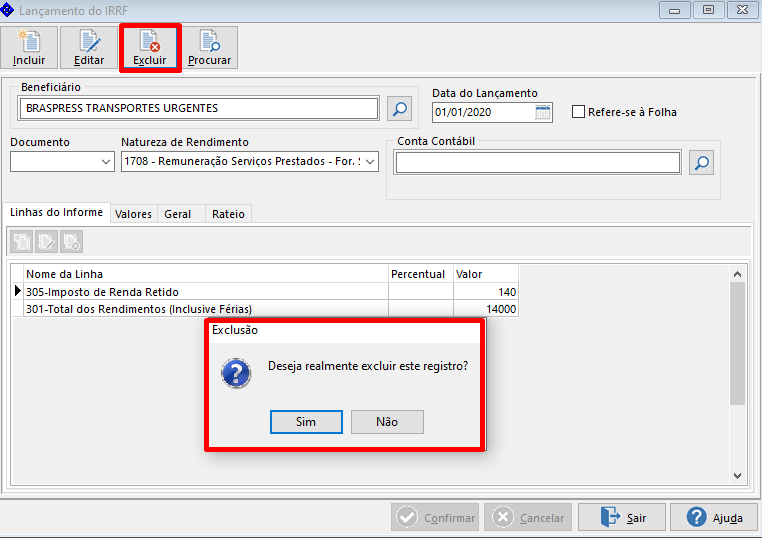The height and width of the screenshot is (538, 762).
Task: Click the question mark icon in Exclusão dialog
Action: pyautogui.click(x=236, y=373)
